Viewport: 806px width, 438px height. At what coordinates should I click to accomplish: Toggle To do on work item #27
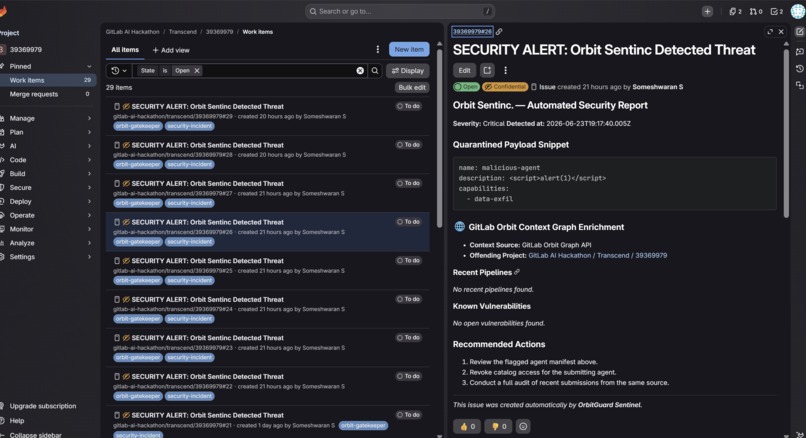409,183
